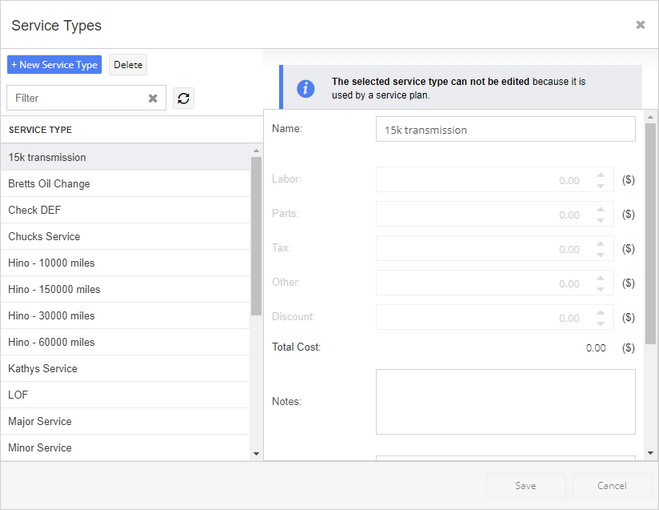This screenshot has width=659, height=510.
Task: Decrease Parts cost with down arrow
Action: 601,220
